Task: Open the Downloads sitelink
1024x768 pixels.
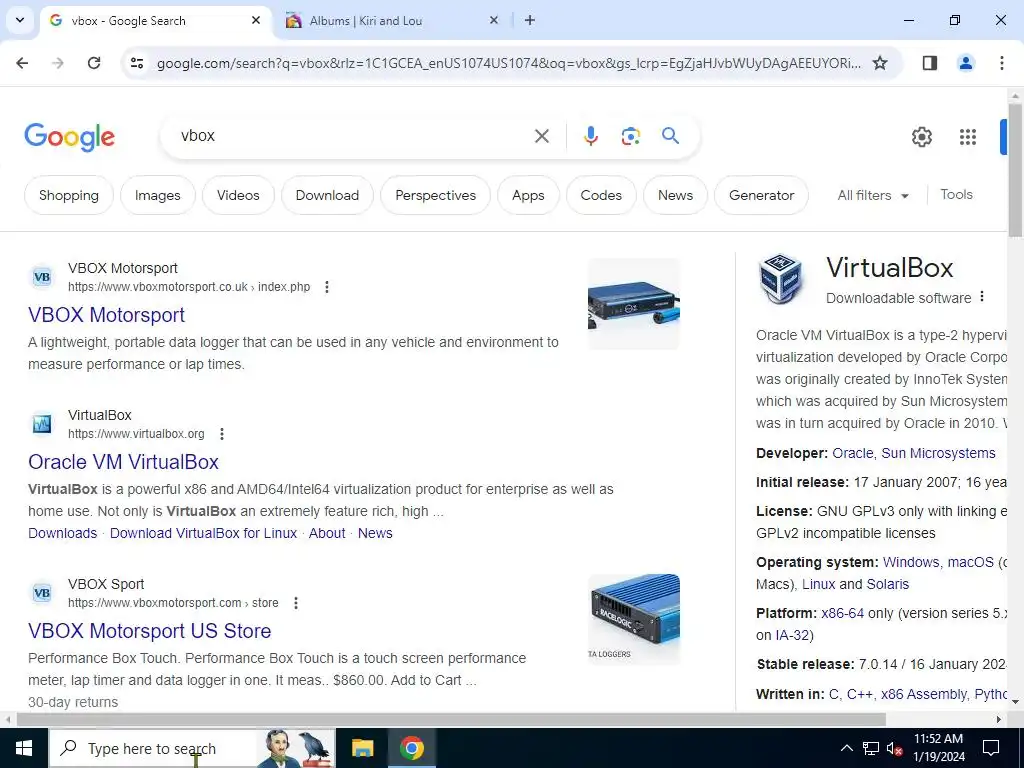Action: [x=63, y=533]
